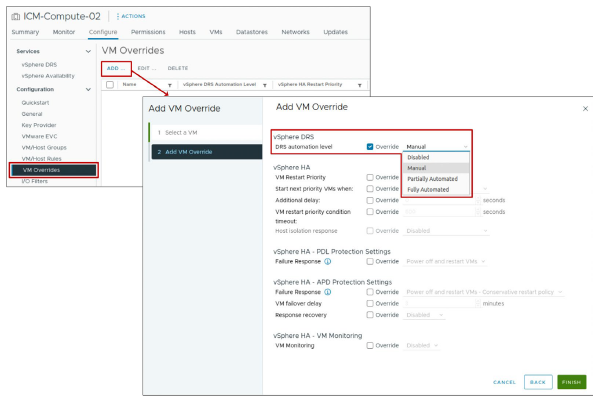Go to the VMs tab
Image resolution: width=600 pixels, height=402 pixels.
pos(216,32)
